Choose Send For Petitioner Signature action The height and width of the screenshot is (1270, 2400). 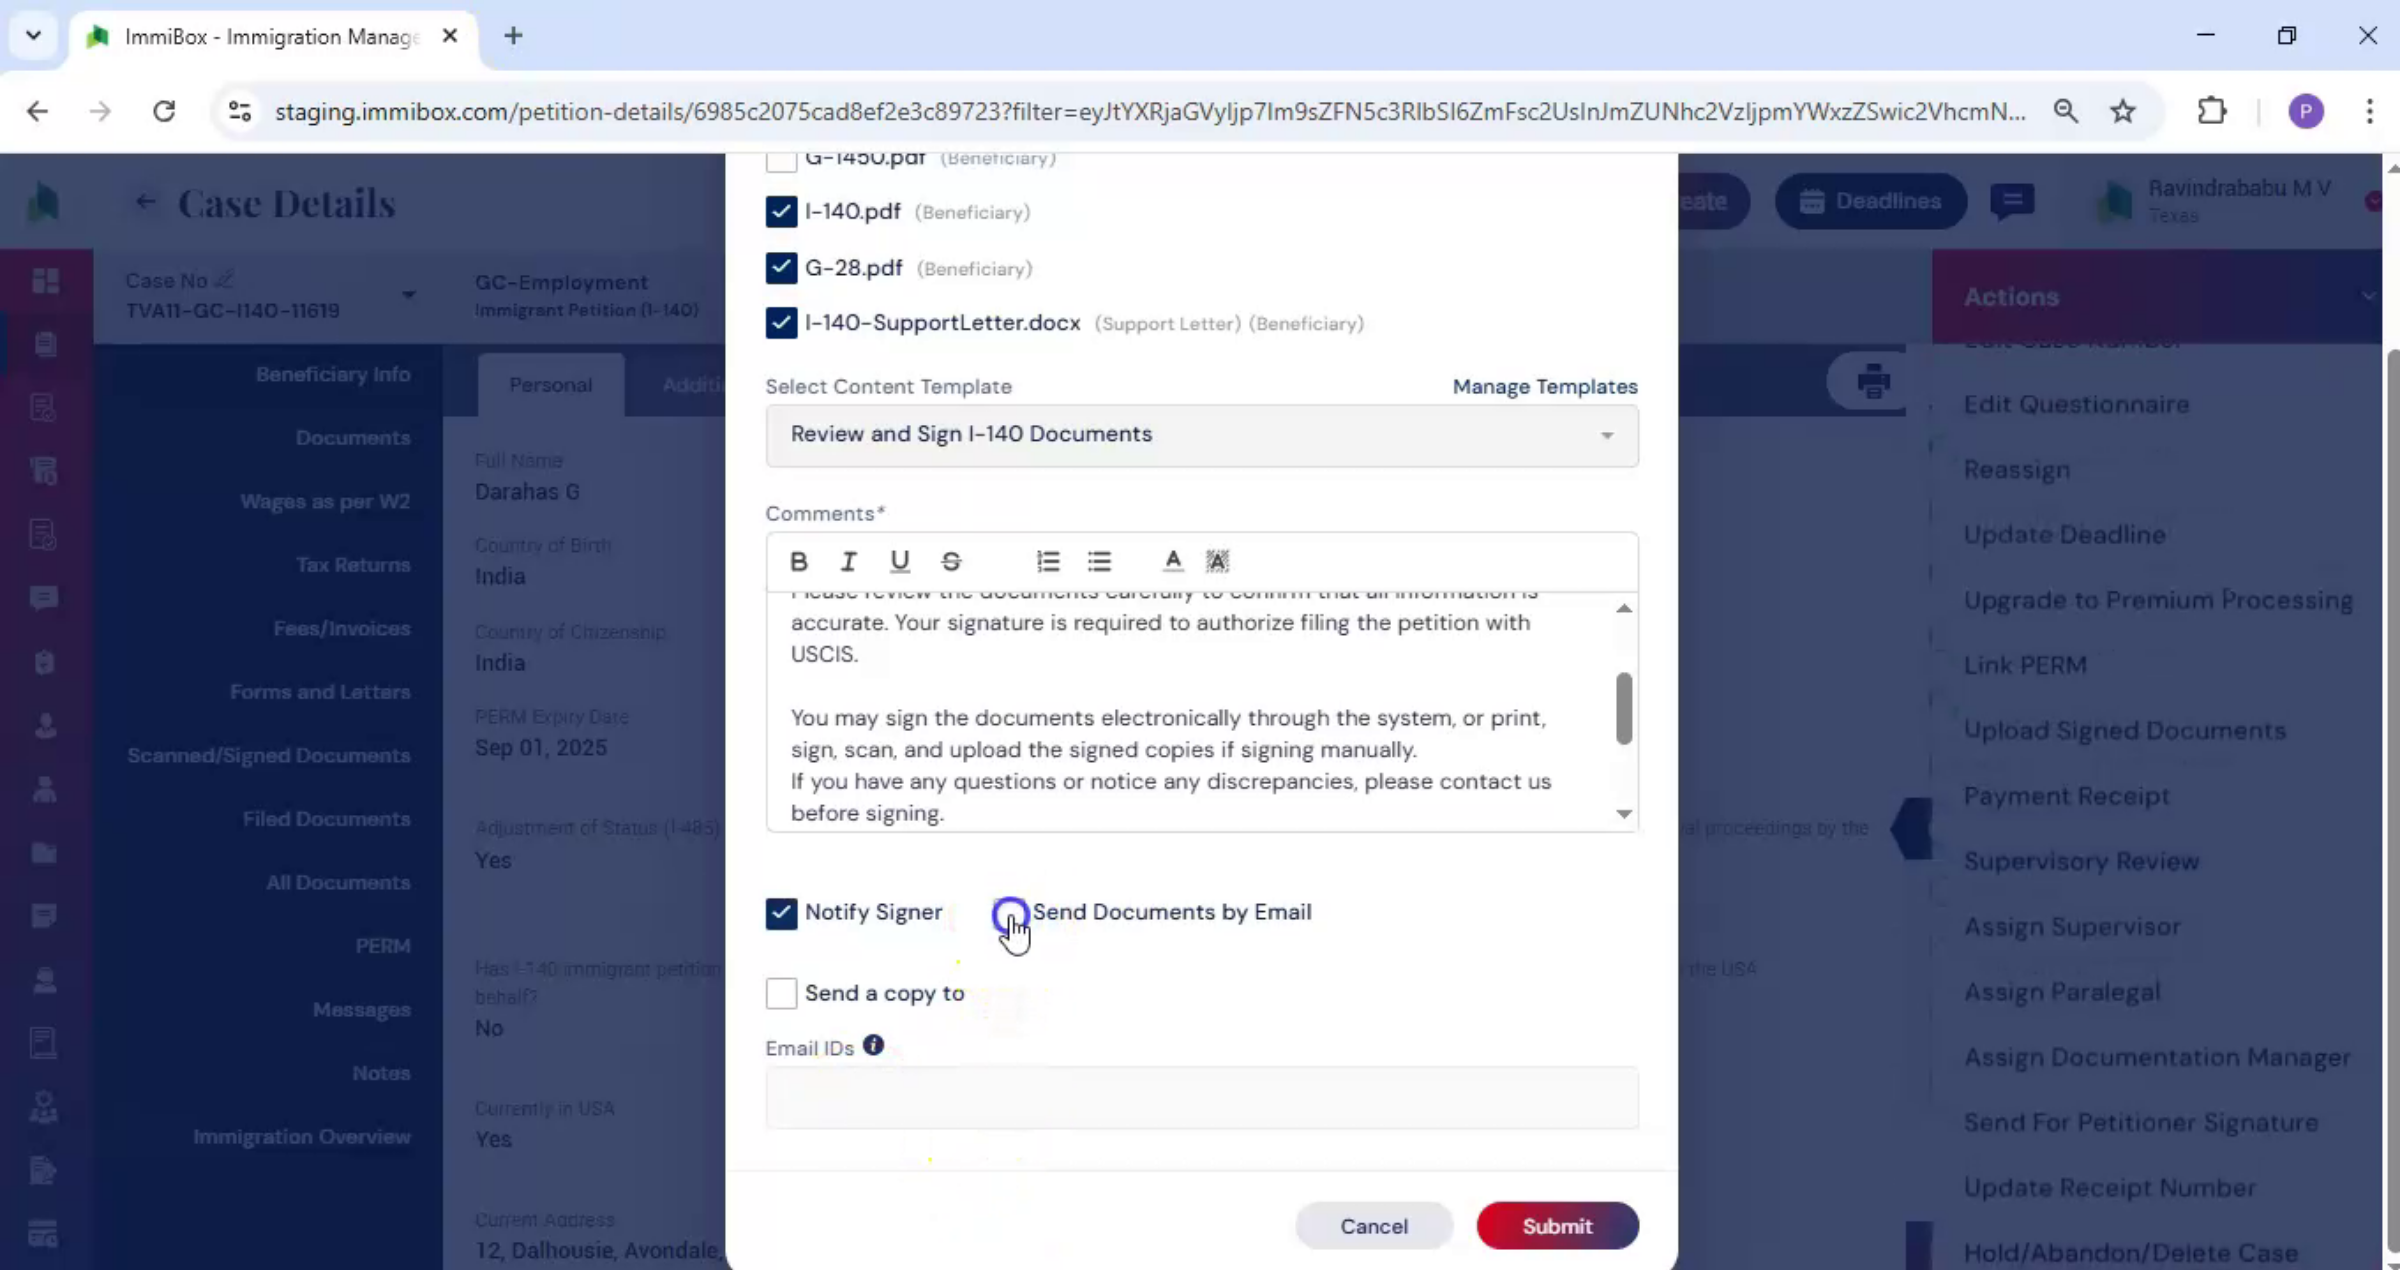pos(2141,1122)
